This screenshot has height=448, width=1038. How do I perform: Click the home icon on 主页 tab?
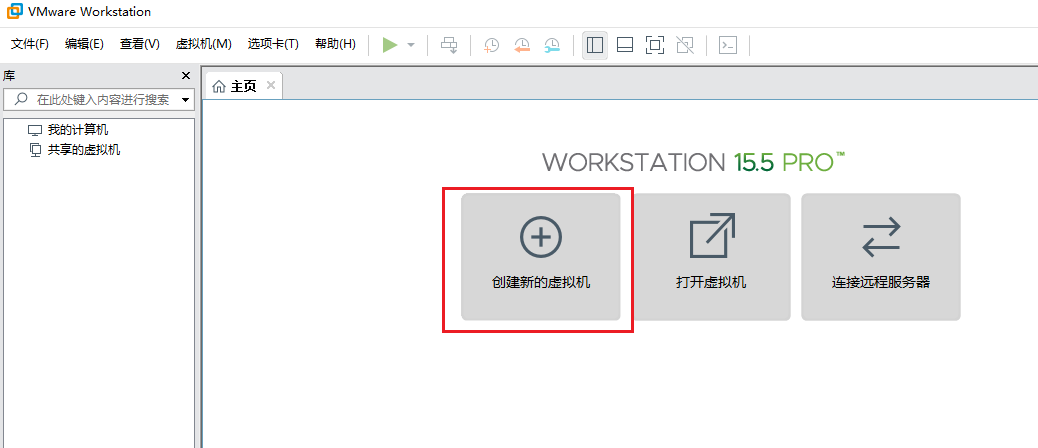tap(219, 87)
